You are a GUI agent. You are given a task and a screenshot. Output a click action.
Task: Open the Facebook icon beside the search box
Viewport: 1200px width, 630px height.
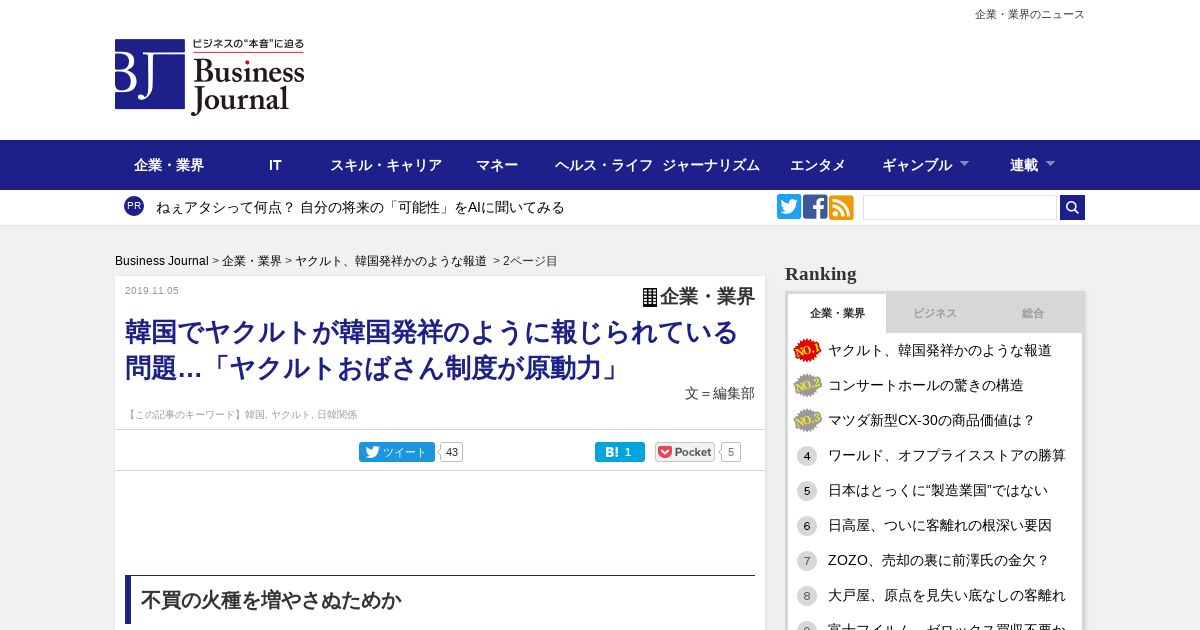click(x=815, y=207)
